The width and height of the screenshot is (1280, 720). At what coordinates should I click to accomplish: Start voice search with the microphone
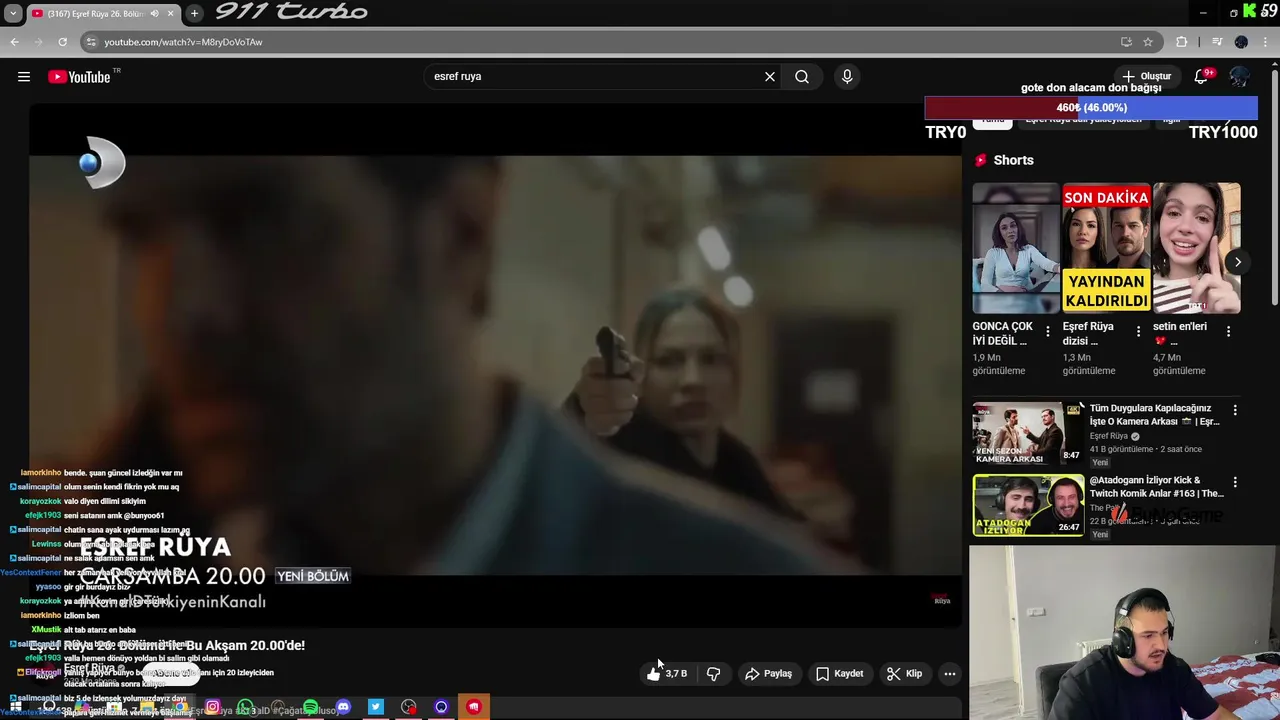coord(847,77)
